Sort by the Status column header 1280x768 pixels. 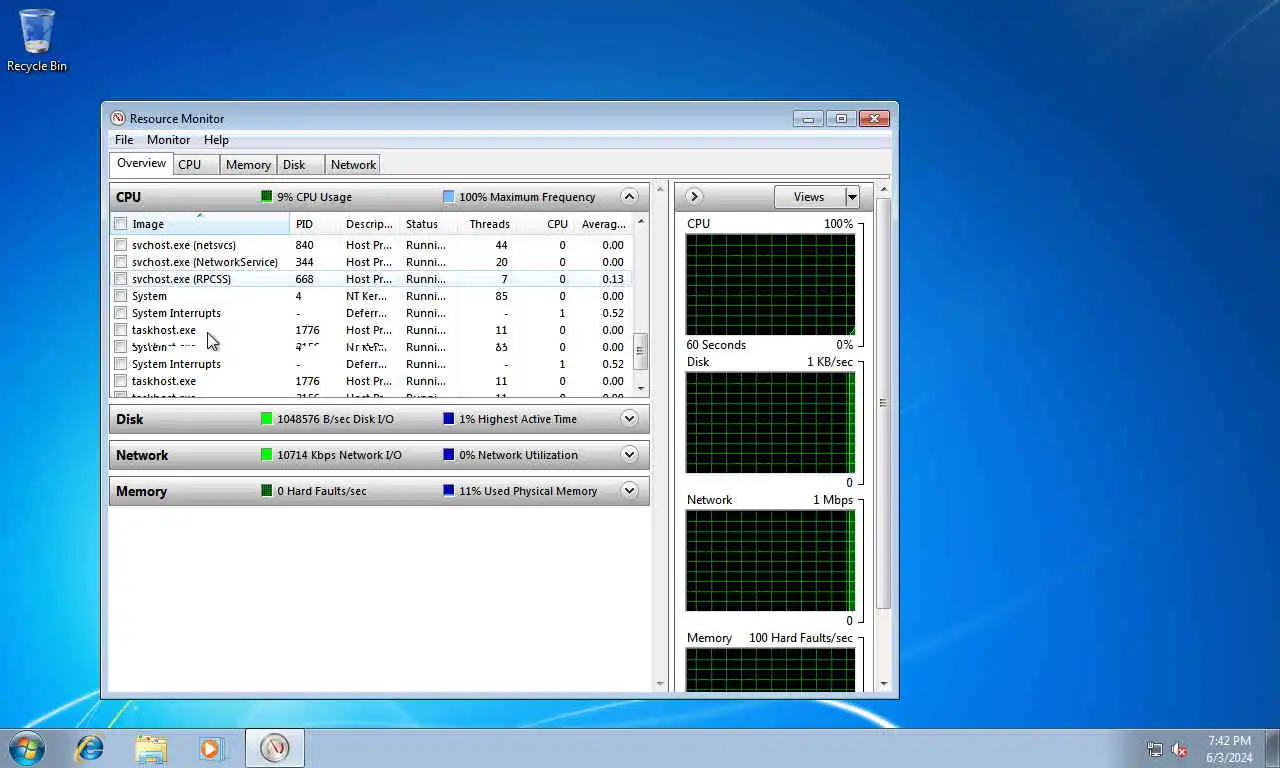[x=428, y=224]
